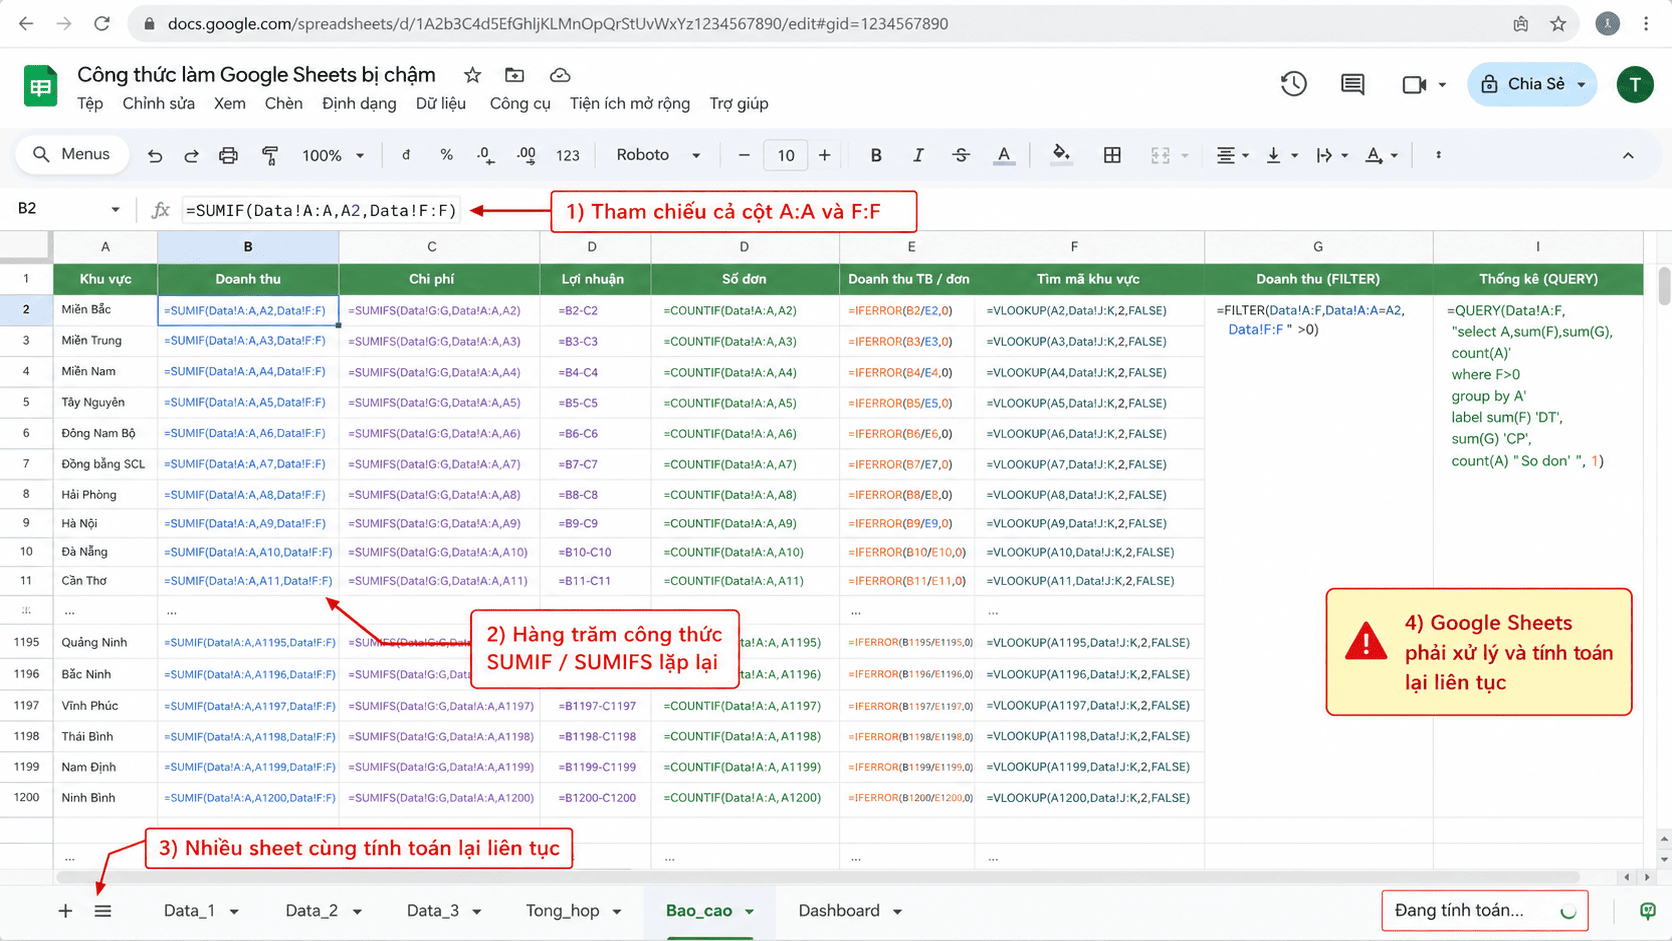Viewport: 1672px width, 941px height.
Task: Open the Dashboard tab dropdown arrow
Action: coord(897,912)
